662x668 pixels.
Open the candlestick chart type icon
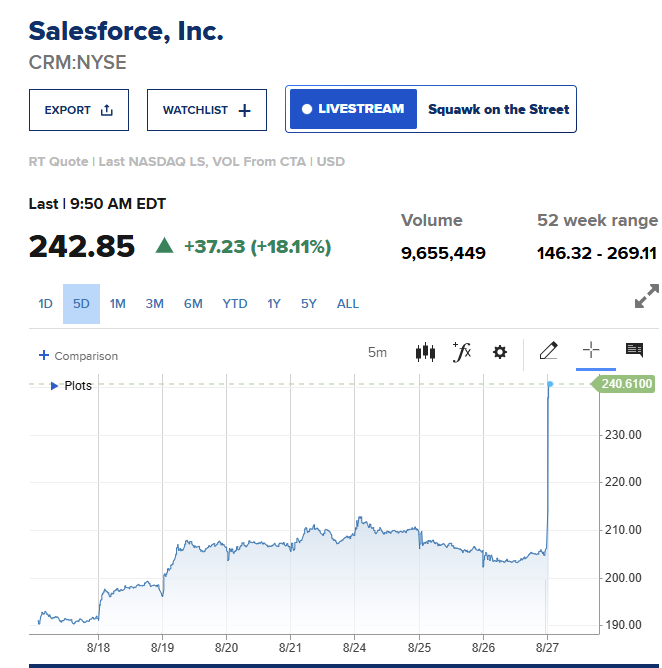tap(425, 352)
